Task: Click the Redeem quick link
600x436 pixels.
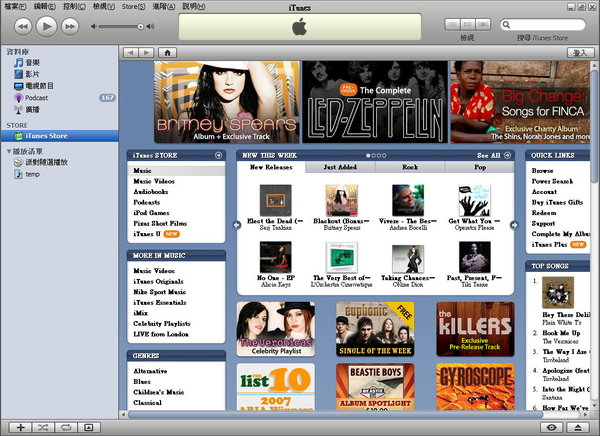Action: pos(544,213)
